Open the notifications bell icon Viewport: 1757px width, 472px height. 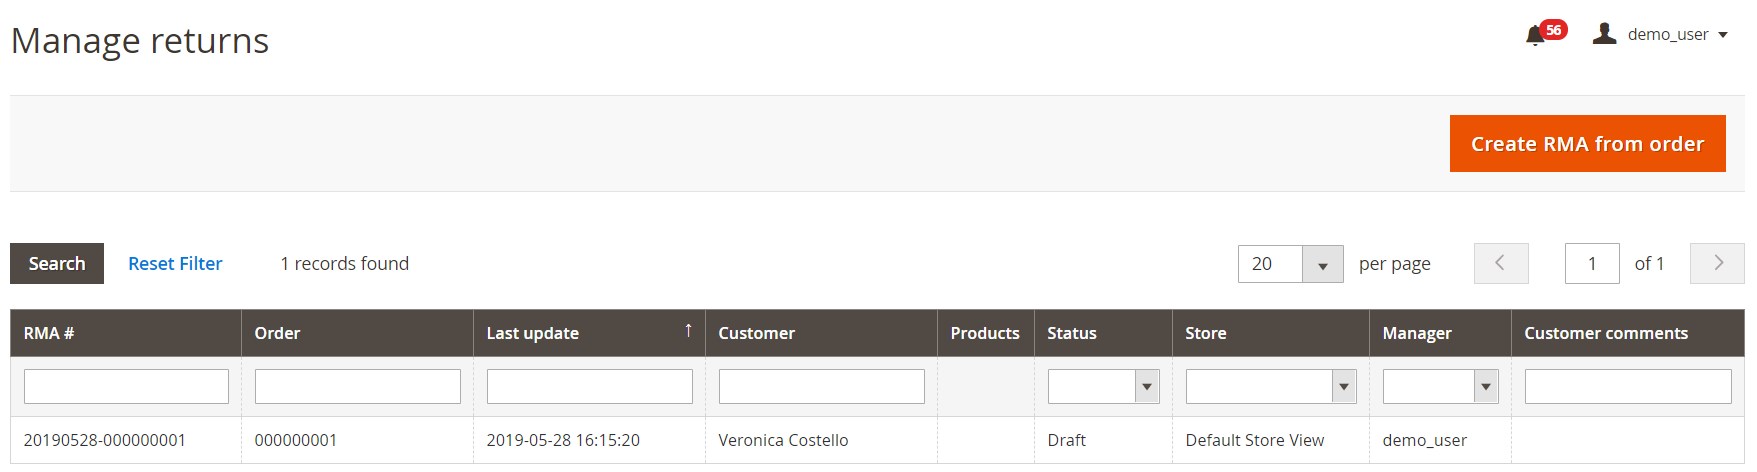point(1535,37)
